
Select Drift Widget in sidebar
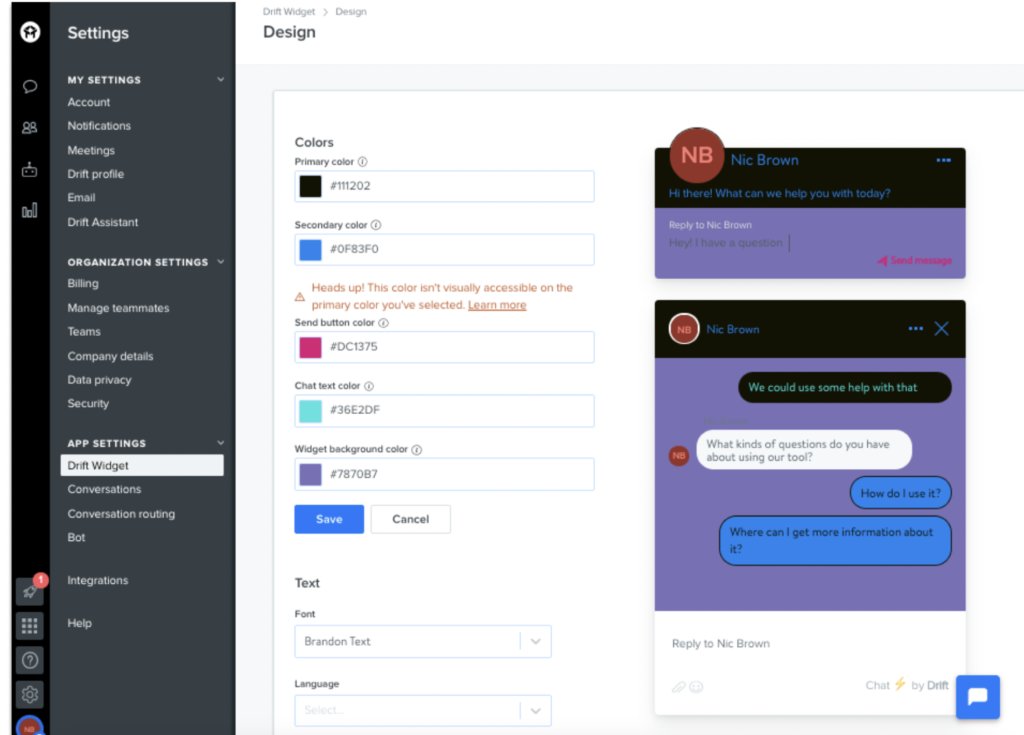click(x=142, y=465)
